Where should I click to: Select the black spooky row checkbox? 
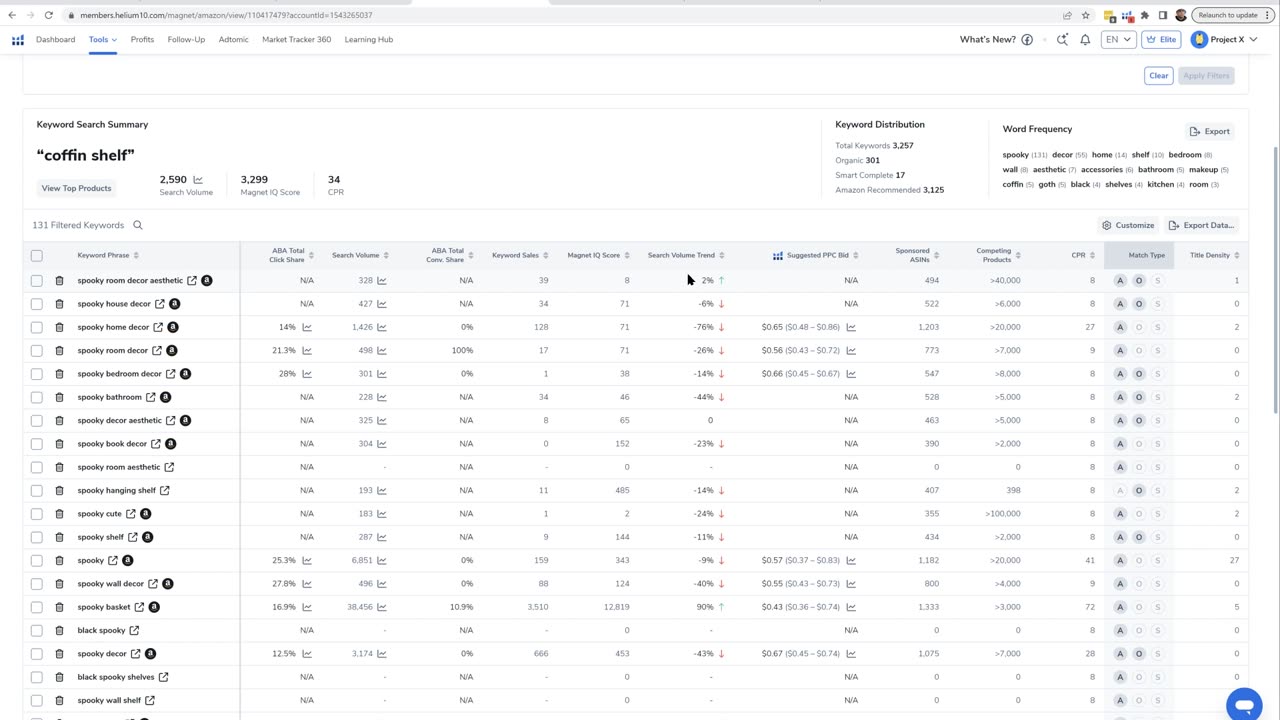pos(37,631)
